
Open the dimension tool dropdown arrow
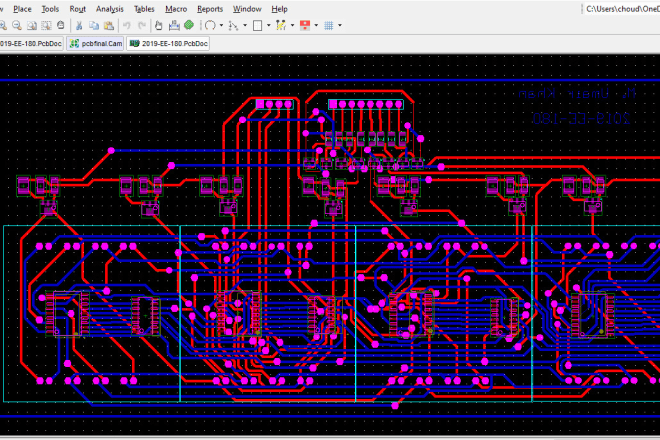pyautogui.click(x=245, y=26)
